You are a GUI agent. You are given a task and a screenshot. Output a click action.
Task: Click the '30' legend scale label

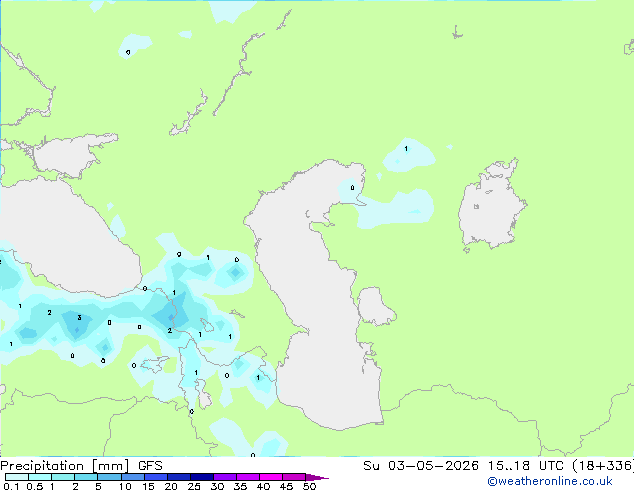(217, 486)
